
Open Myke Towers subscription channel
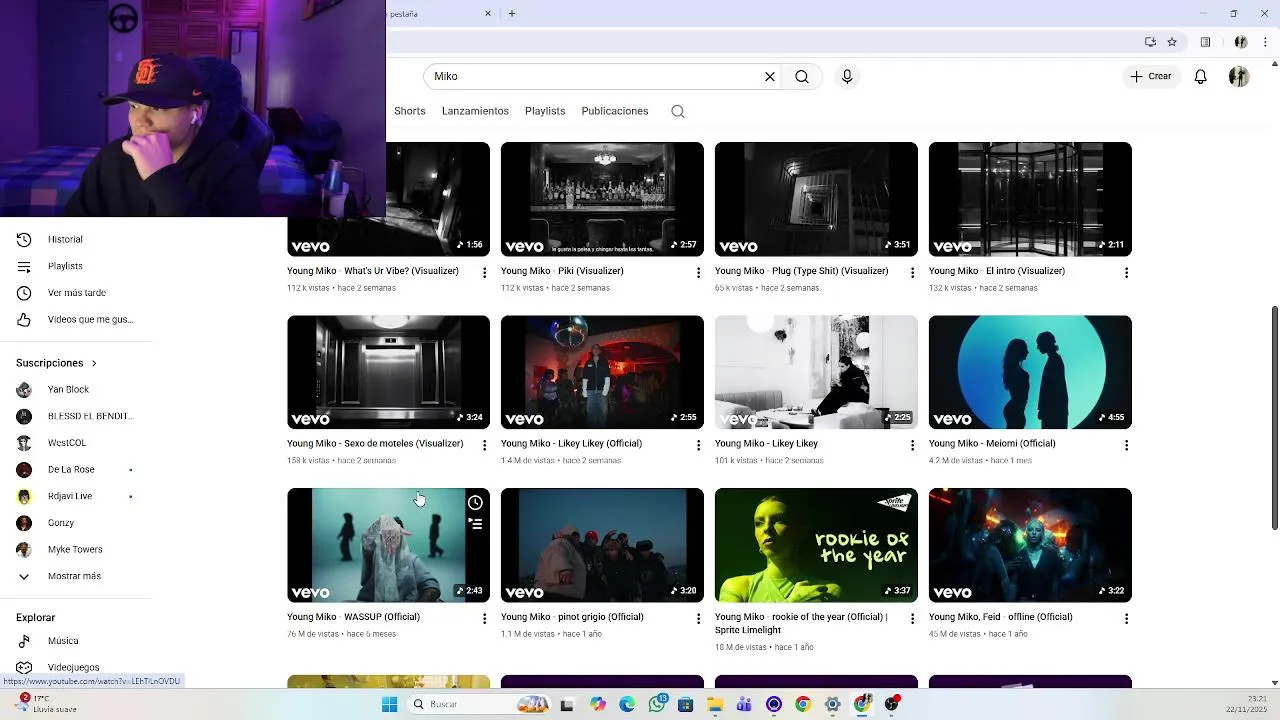(75, 549)
